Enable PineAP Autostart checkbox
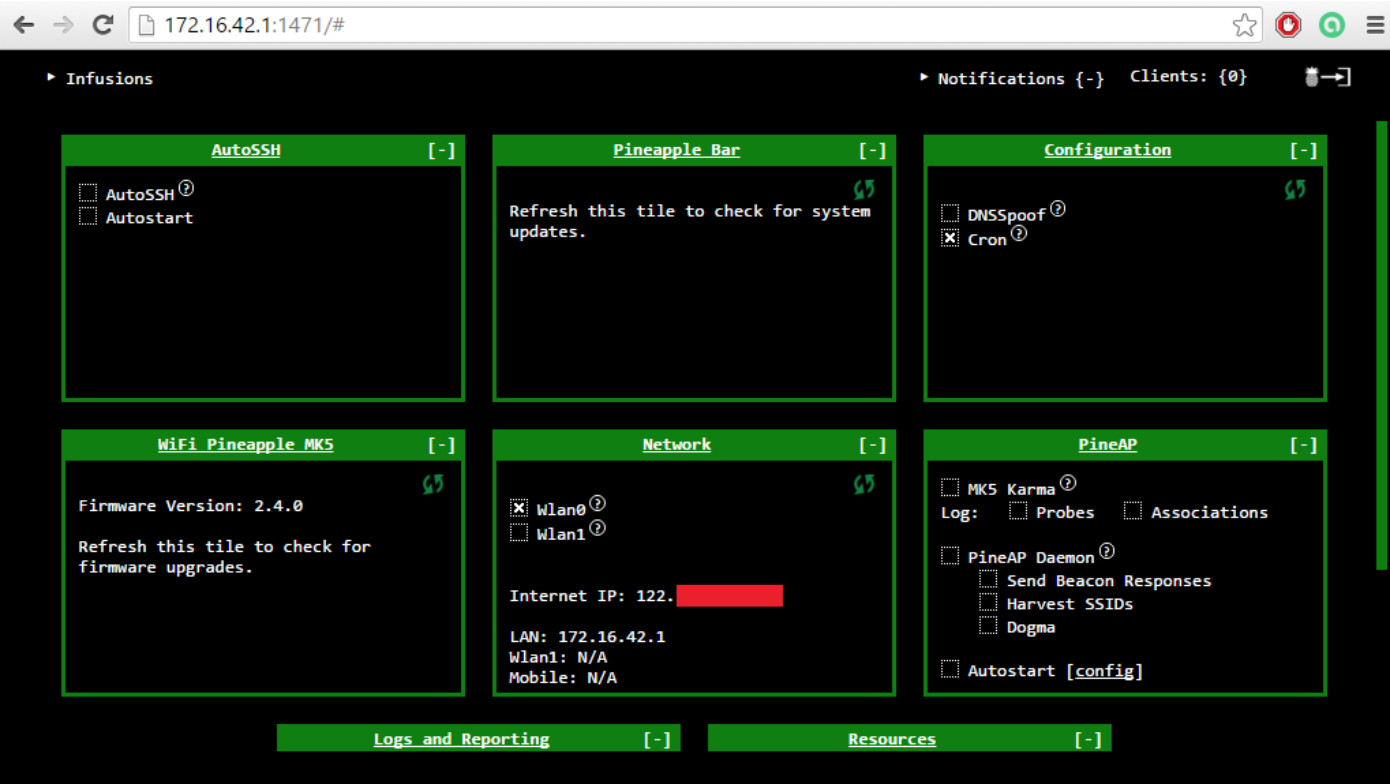This screenshot has width=1390, height=784. [950, 669]
